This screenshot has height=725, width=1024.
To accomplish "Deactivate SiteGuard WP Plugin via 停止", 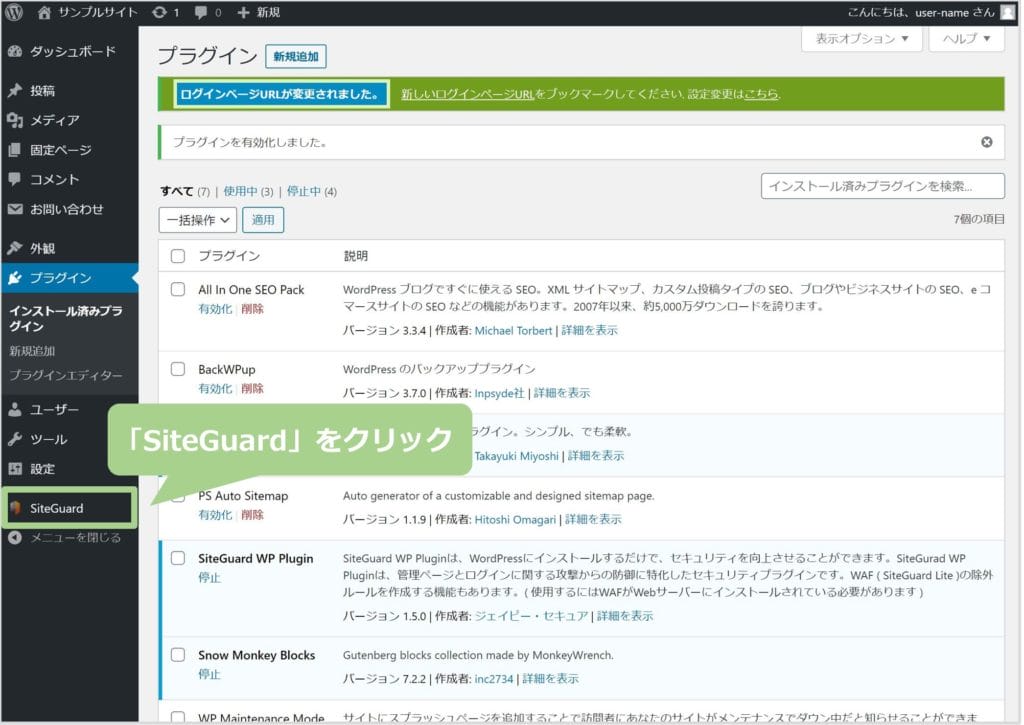I will [x=210, y=577].
